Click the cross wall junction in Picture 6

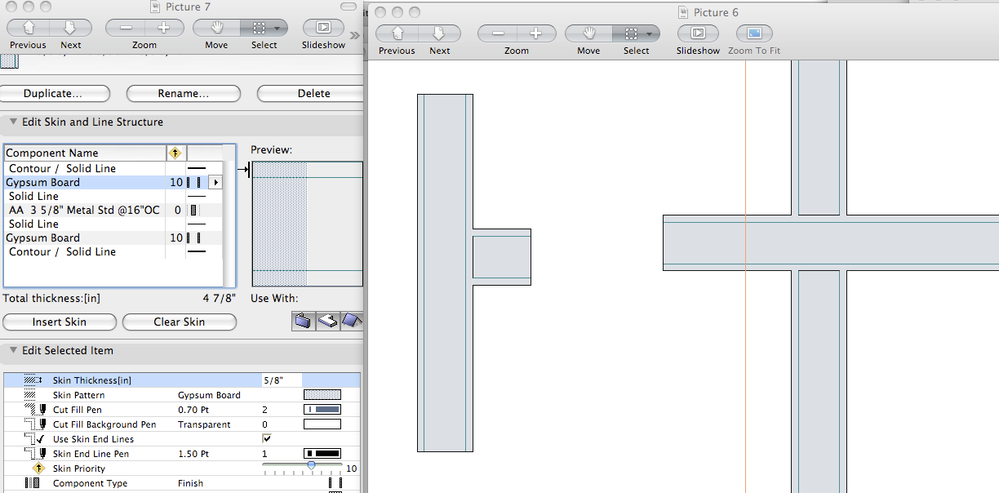tap(819, 243)
